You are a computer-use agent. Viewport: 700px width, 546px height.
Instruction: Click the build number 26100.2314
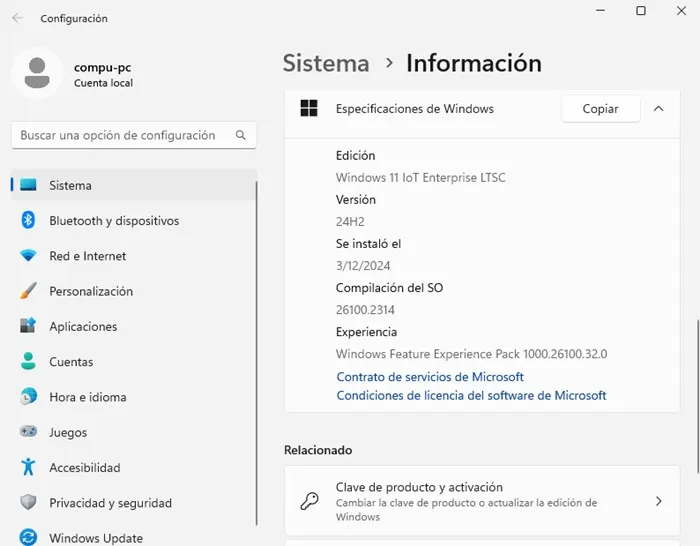click(x=365, y=310)
